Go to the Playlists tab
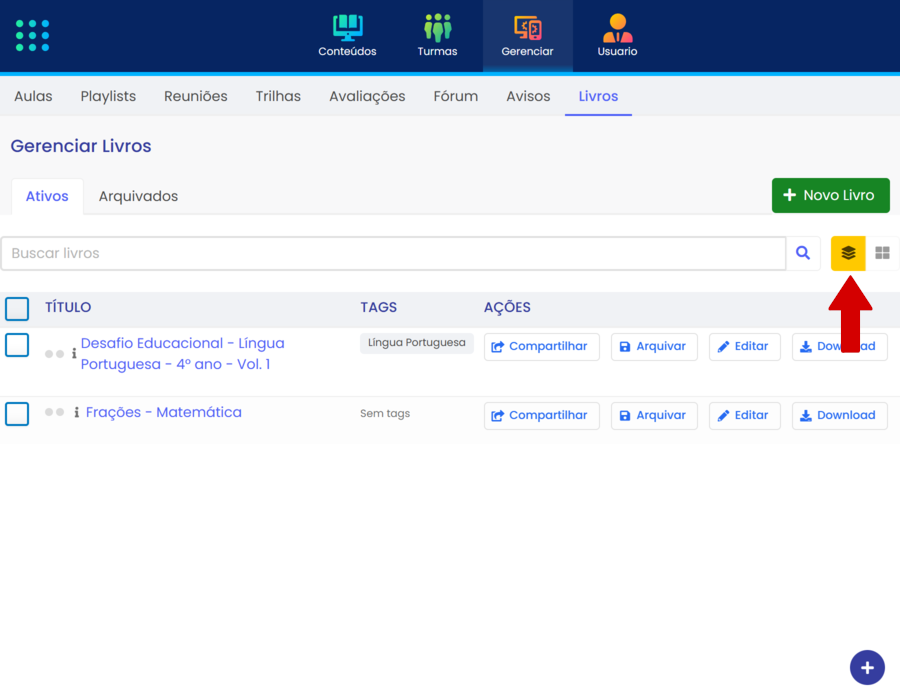 [x=108, y=97]
